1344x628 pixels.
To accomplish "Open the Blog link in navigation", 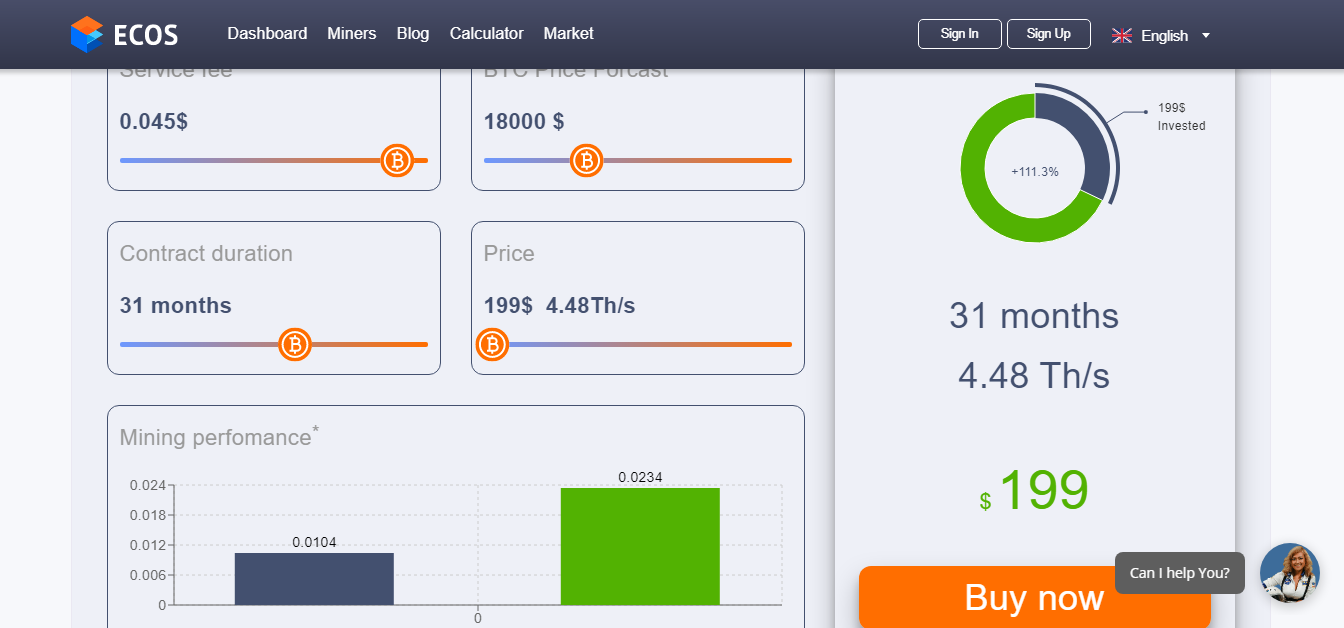I will point(413,33).
